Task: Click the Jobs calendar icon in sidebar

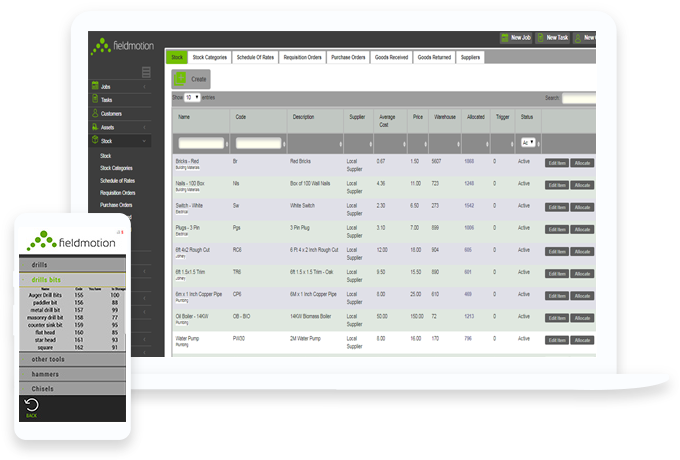Action: [95, 86]
